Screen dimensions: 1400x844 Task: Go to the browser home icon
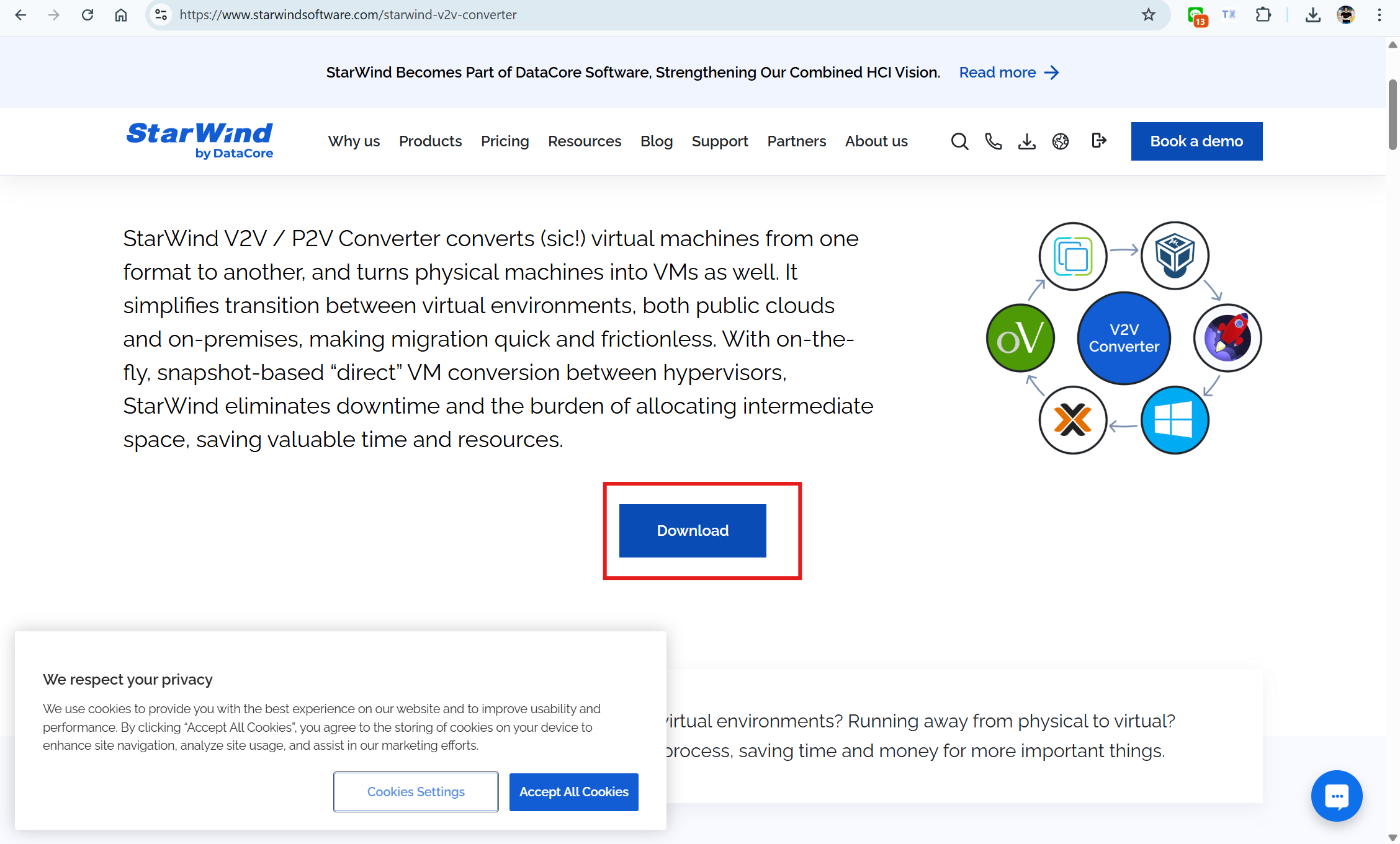pyautogui.click(x=121, y=15)
